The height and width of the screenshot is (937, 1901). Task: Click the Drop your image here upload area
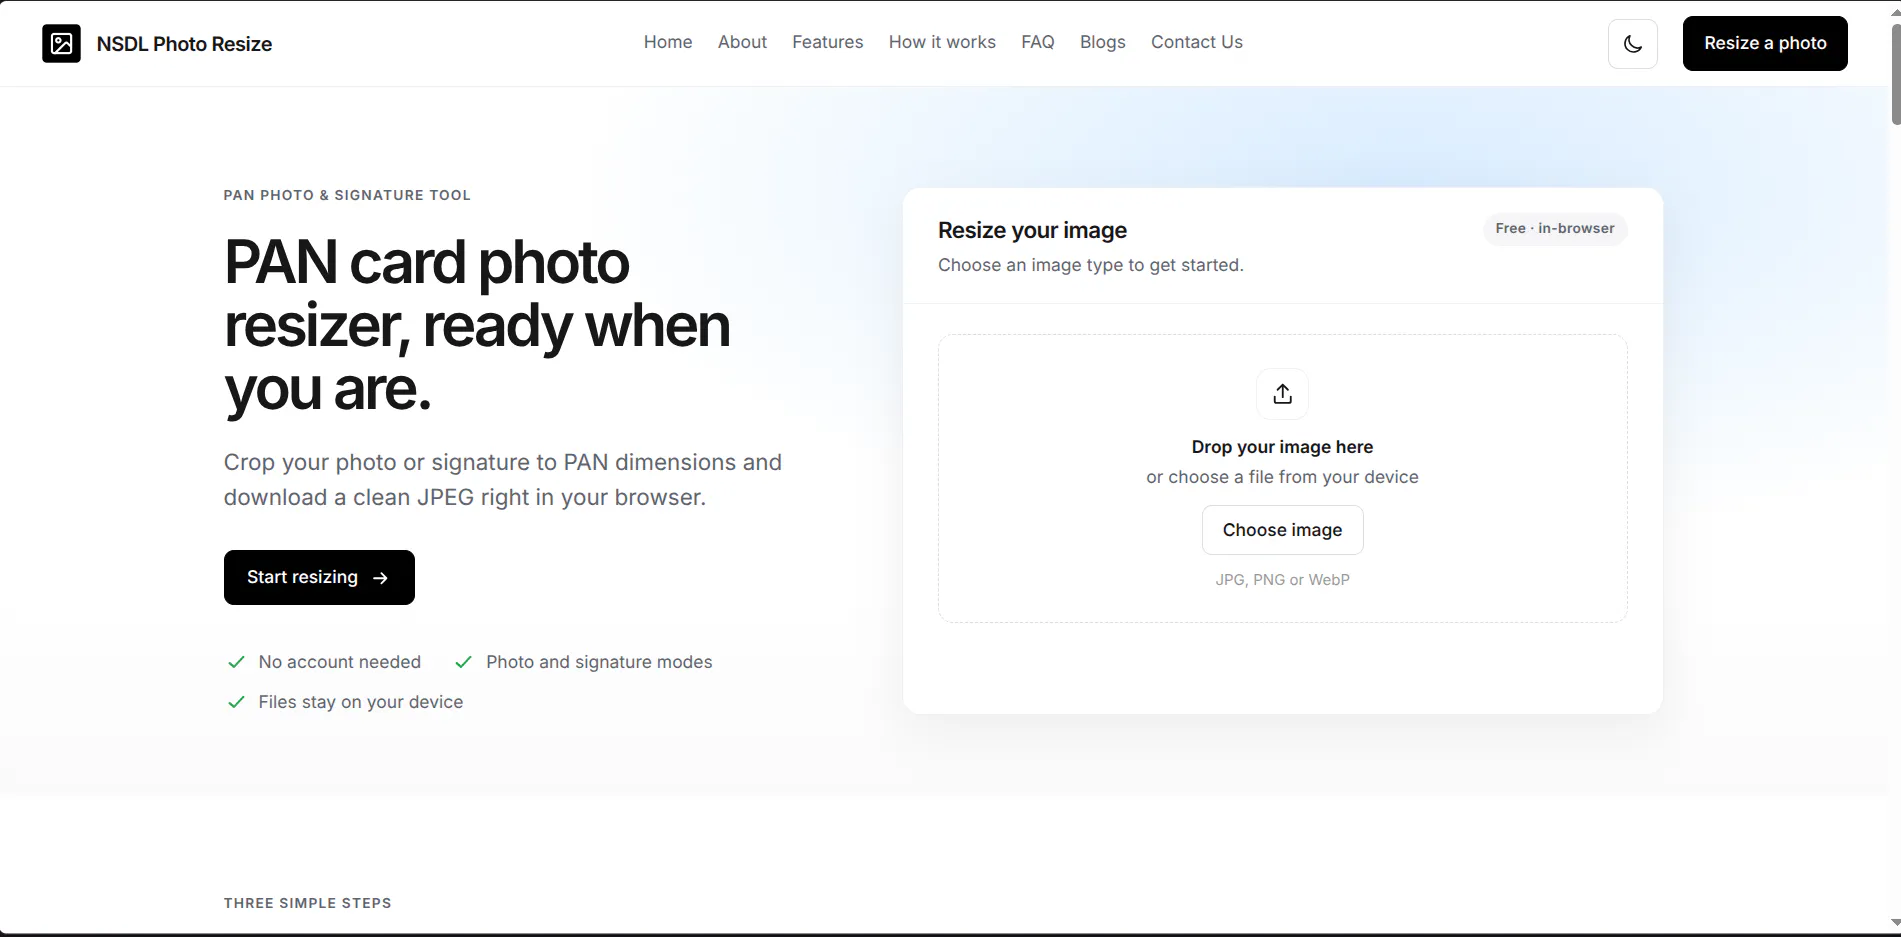pyautogui.click(x=1282, y=478)
